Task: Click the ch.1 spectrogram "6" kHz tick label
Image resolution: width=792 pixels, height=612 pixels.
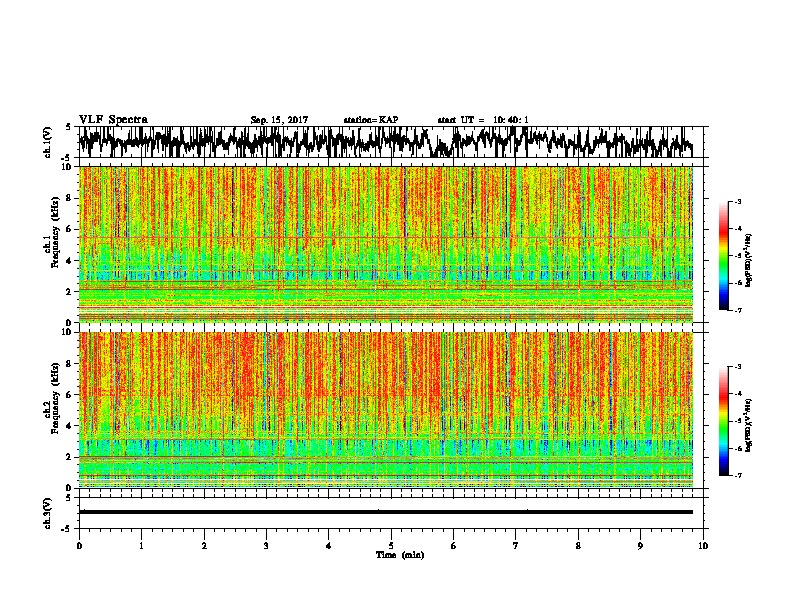Action: tap(70, 229)
